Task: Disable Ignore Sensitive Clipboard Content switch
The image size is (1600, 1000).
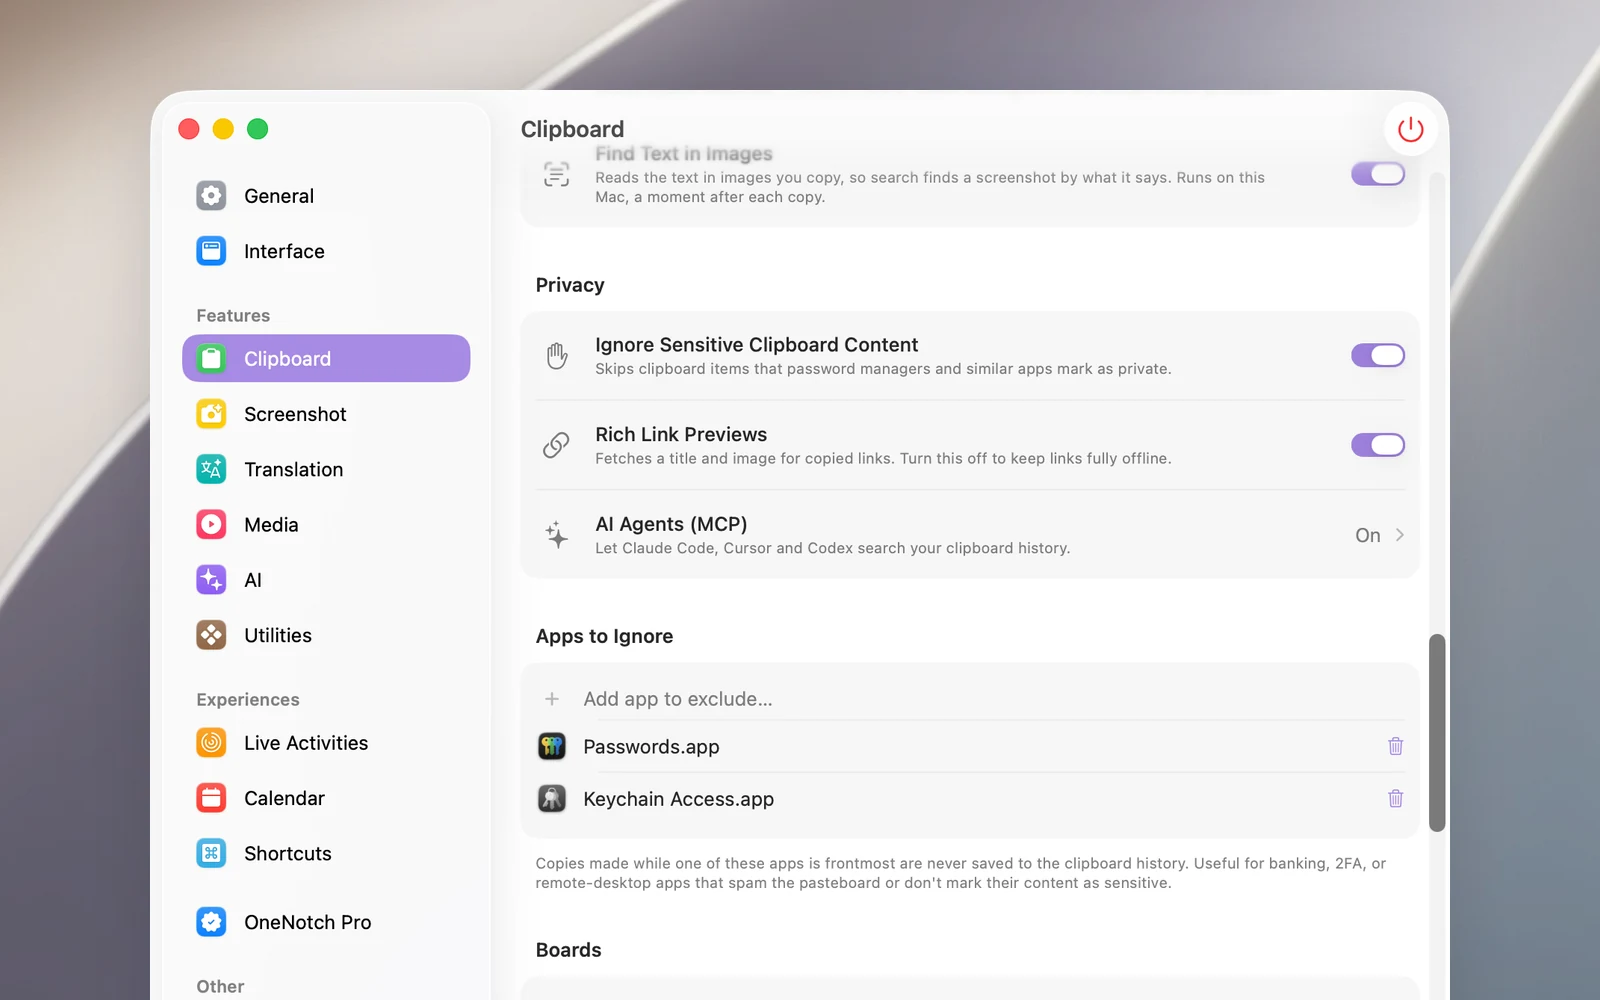Action: click(x=1378, y=355)
